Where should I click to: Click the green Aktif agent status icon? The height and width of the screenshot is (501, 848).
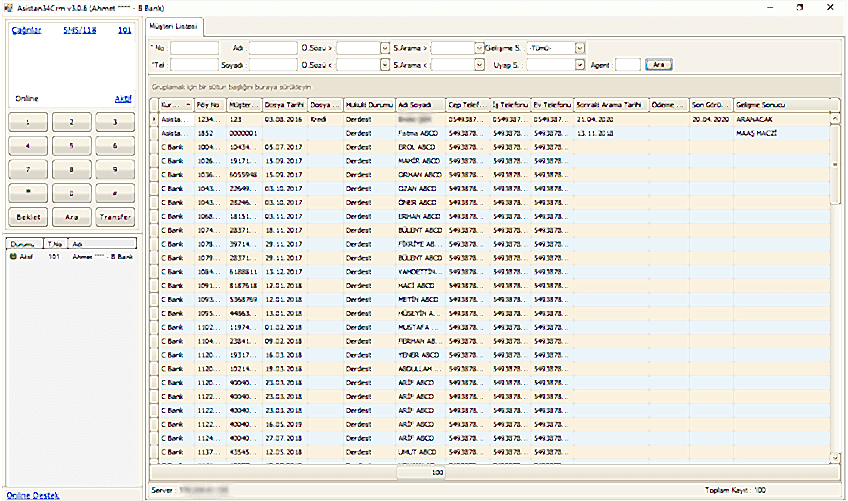[13, 255]
